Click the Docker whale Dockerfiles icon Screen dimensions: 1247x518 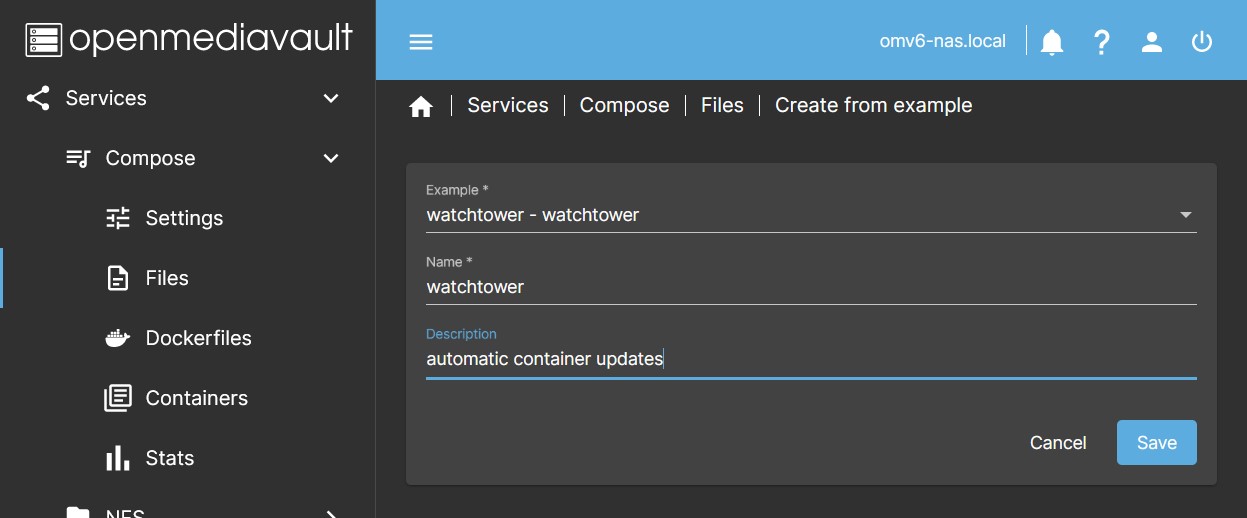click(x=118, y=338)
